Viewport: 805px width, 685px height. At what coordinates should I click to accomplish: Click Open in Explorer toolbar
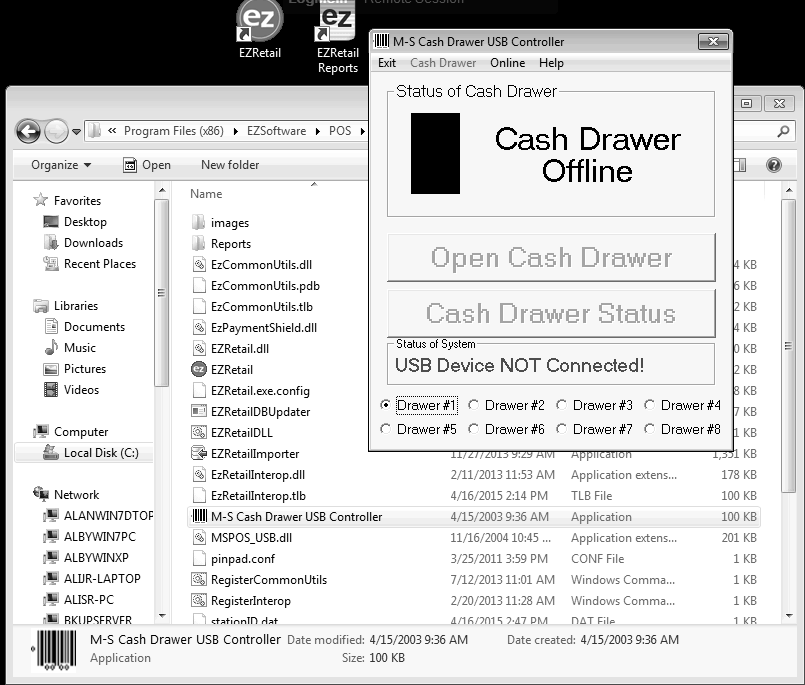coord(147,165)
